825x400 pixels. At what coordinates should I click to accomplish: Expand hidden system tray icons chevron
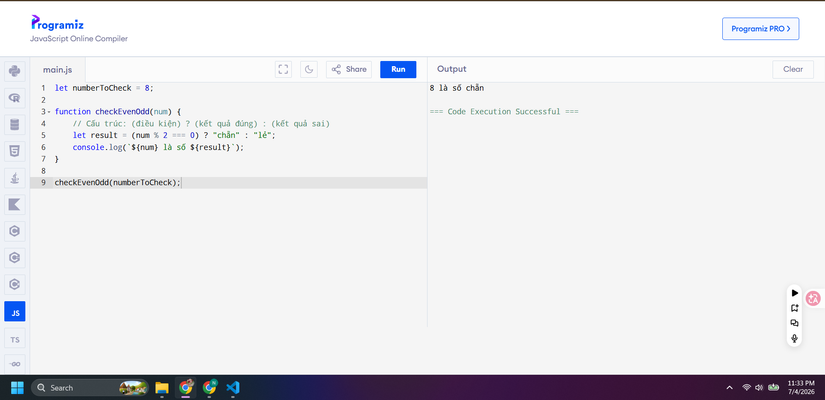(729, 388)
